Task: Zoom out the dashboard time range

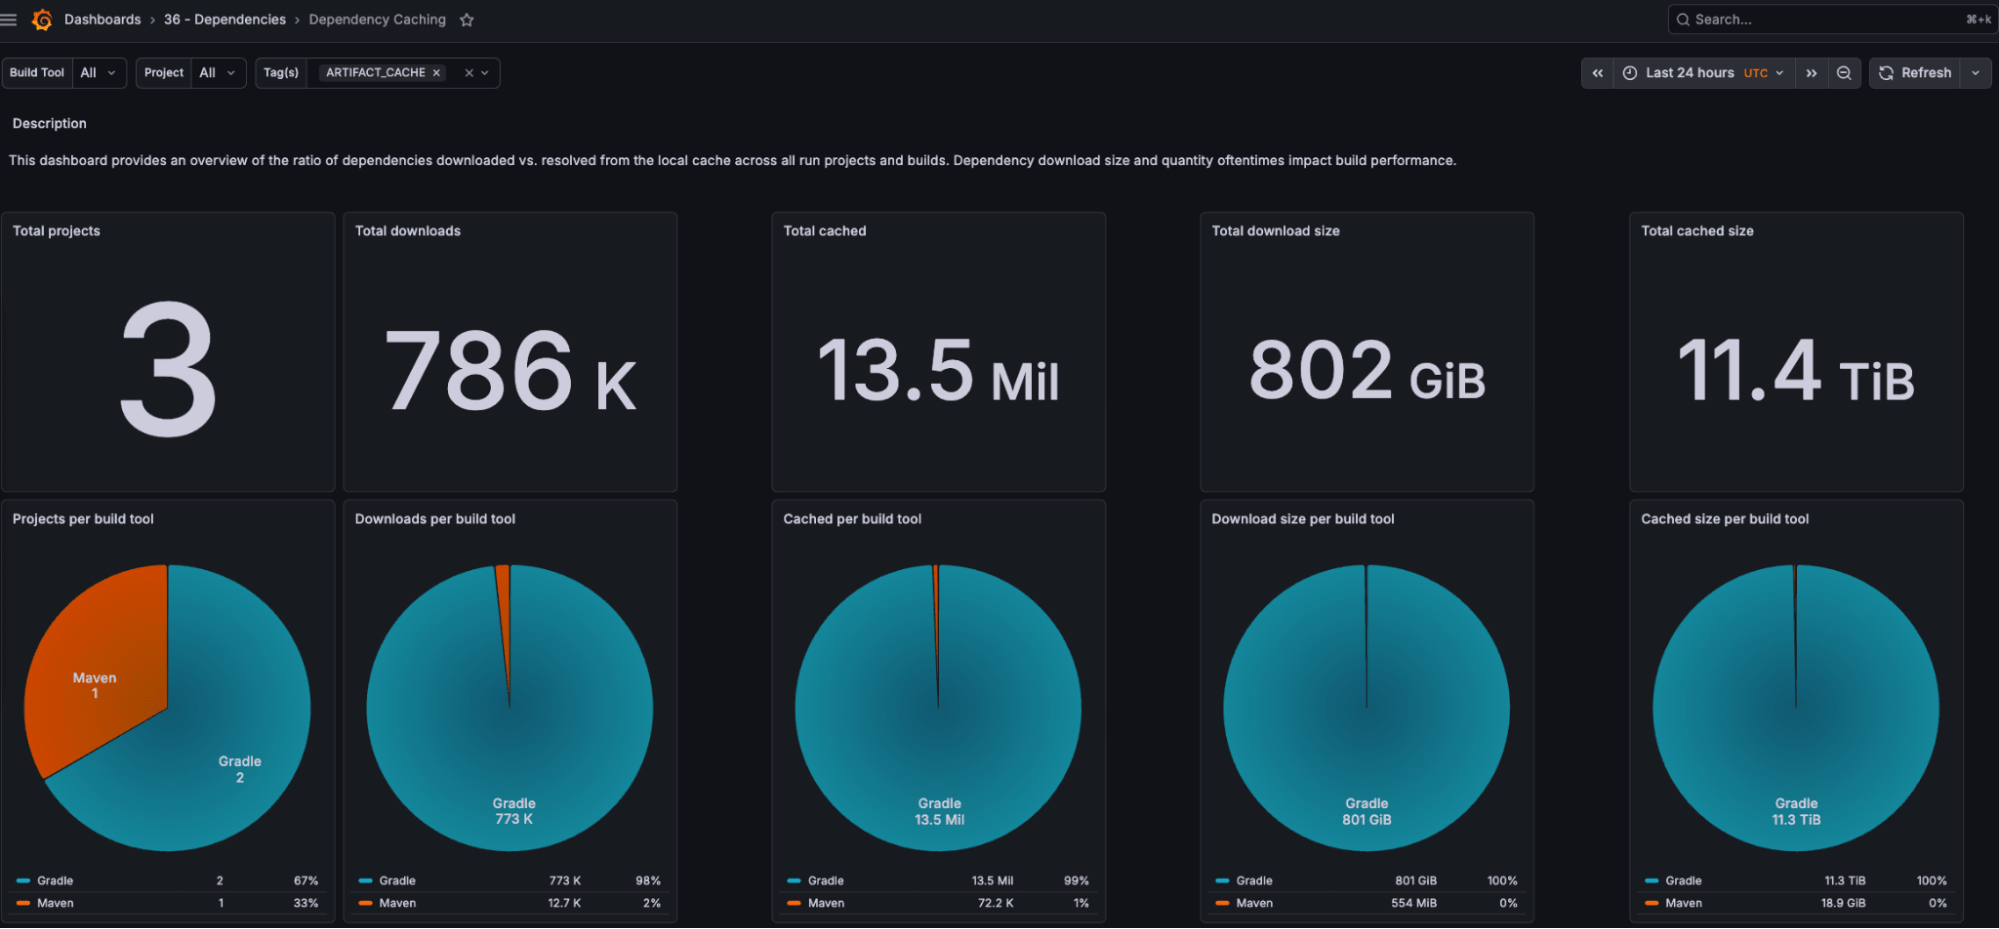Action: (1844, 72)
